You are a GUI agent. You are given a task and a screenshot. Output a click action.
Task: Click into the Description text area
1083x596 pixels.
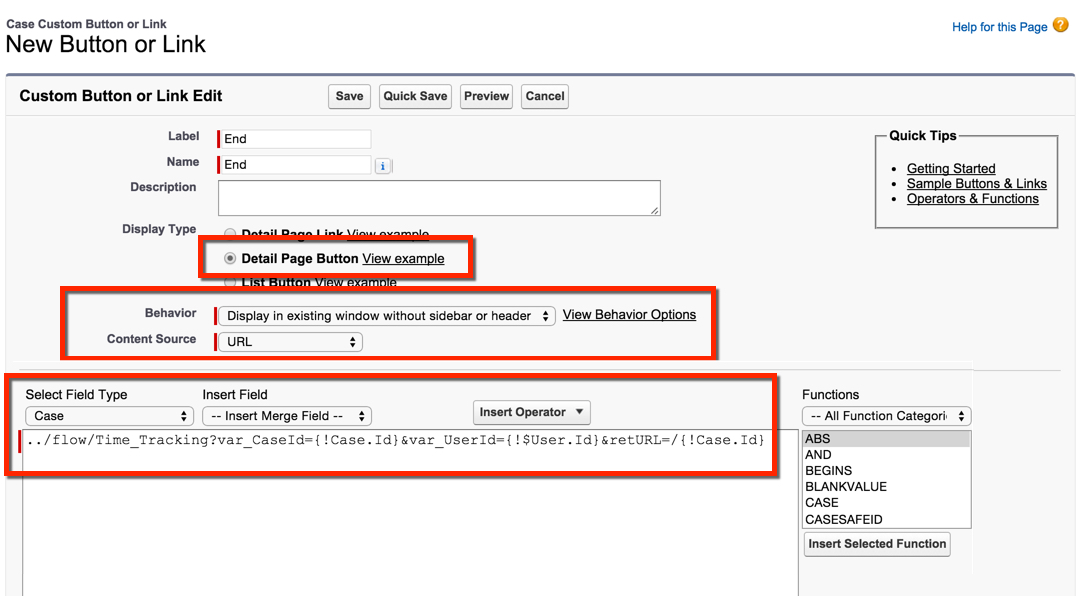pos(439,198)
